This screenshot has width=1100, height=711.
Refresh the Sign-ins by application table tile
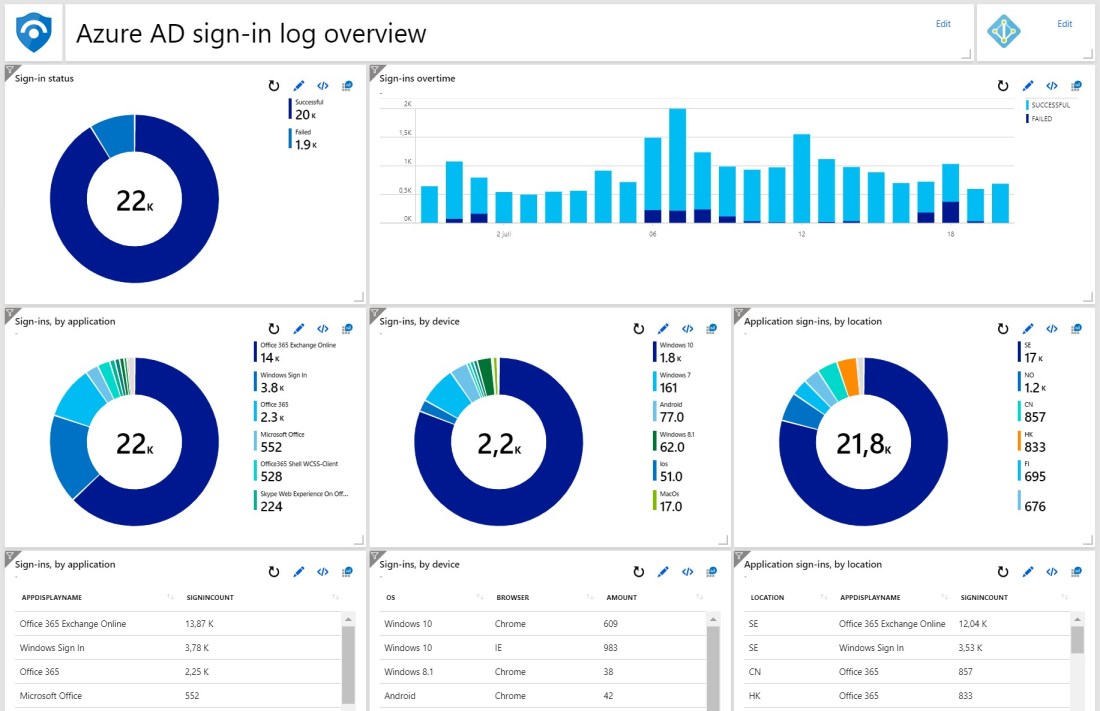pos(274,571)
